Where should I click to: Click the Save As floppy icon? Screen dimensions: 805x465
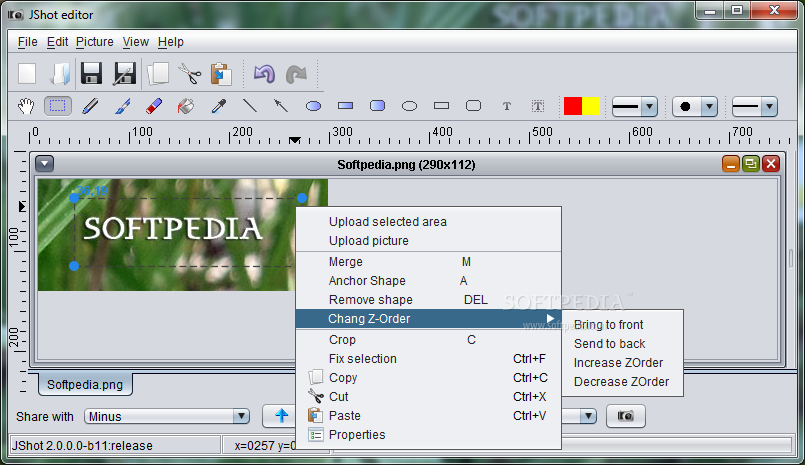[124, 74]
